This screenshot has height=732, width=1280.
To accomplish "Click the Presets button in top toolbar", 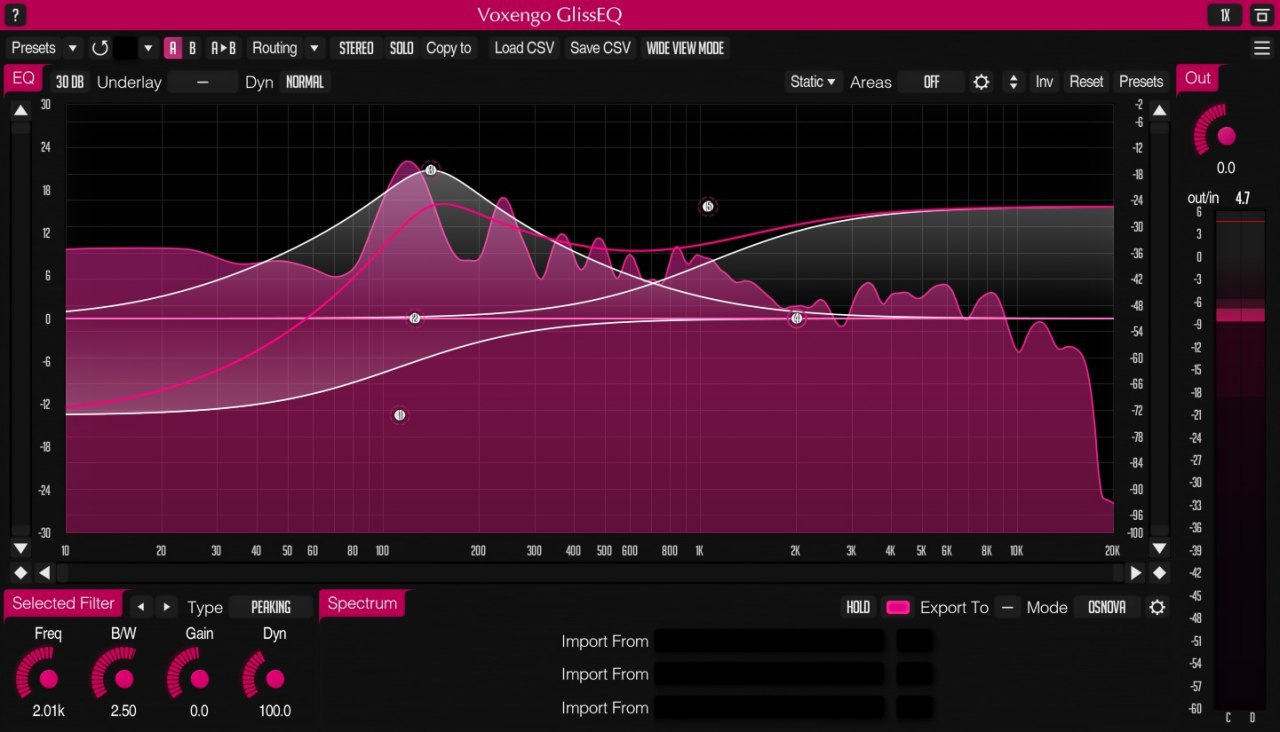I will click(x=34, y=48).
